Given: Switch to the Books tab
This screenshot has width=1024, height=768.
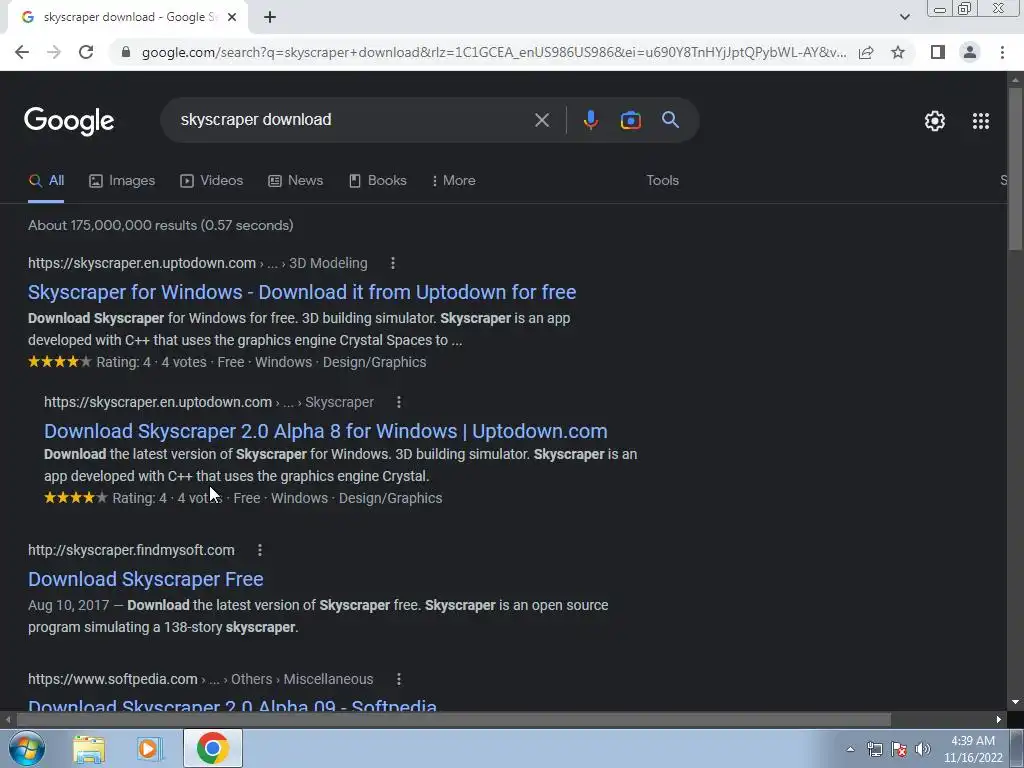Looking at the screenshot, I should coord(378,181).
